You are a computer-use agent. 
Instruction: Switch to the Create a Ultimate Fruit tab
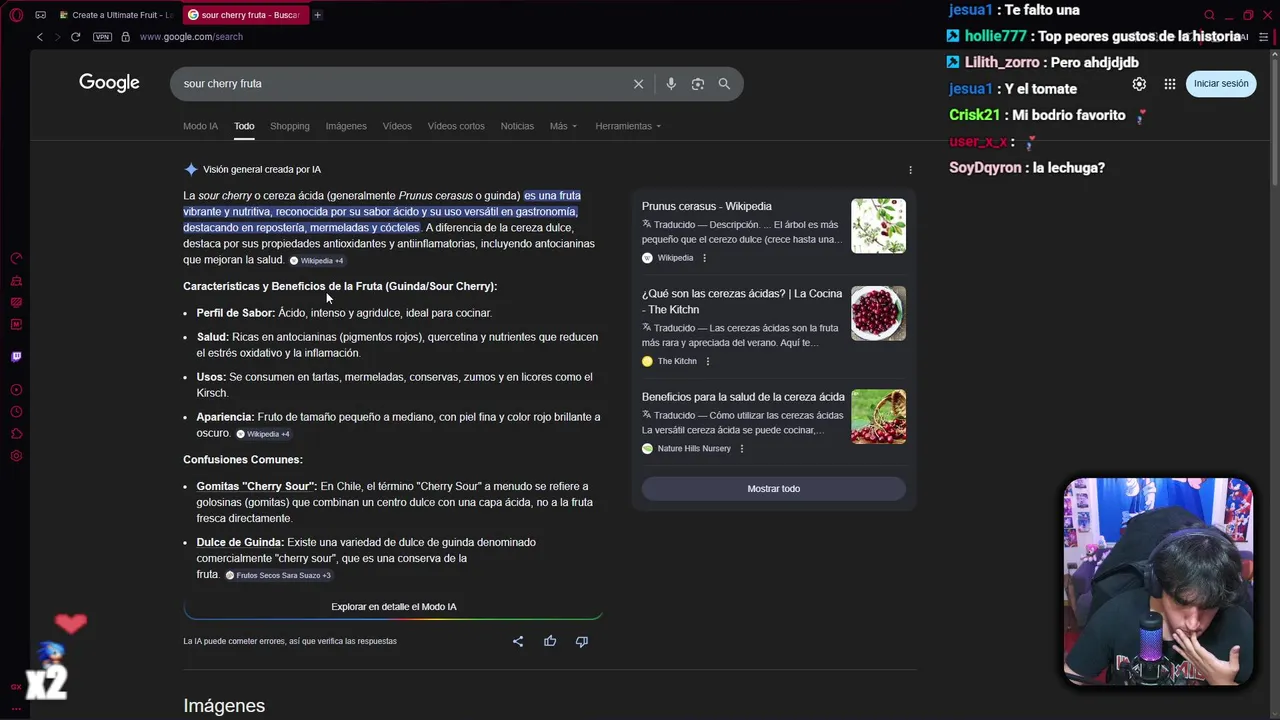click(116, 15)
